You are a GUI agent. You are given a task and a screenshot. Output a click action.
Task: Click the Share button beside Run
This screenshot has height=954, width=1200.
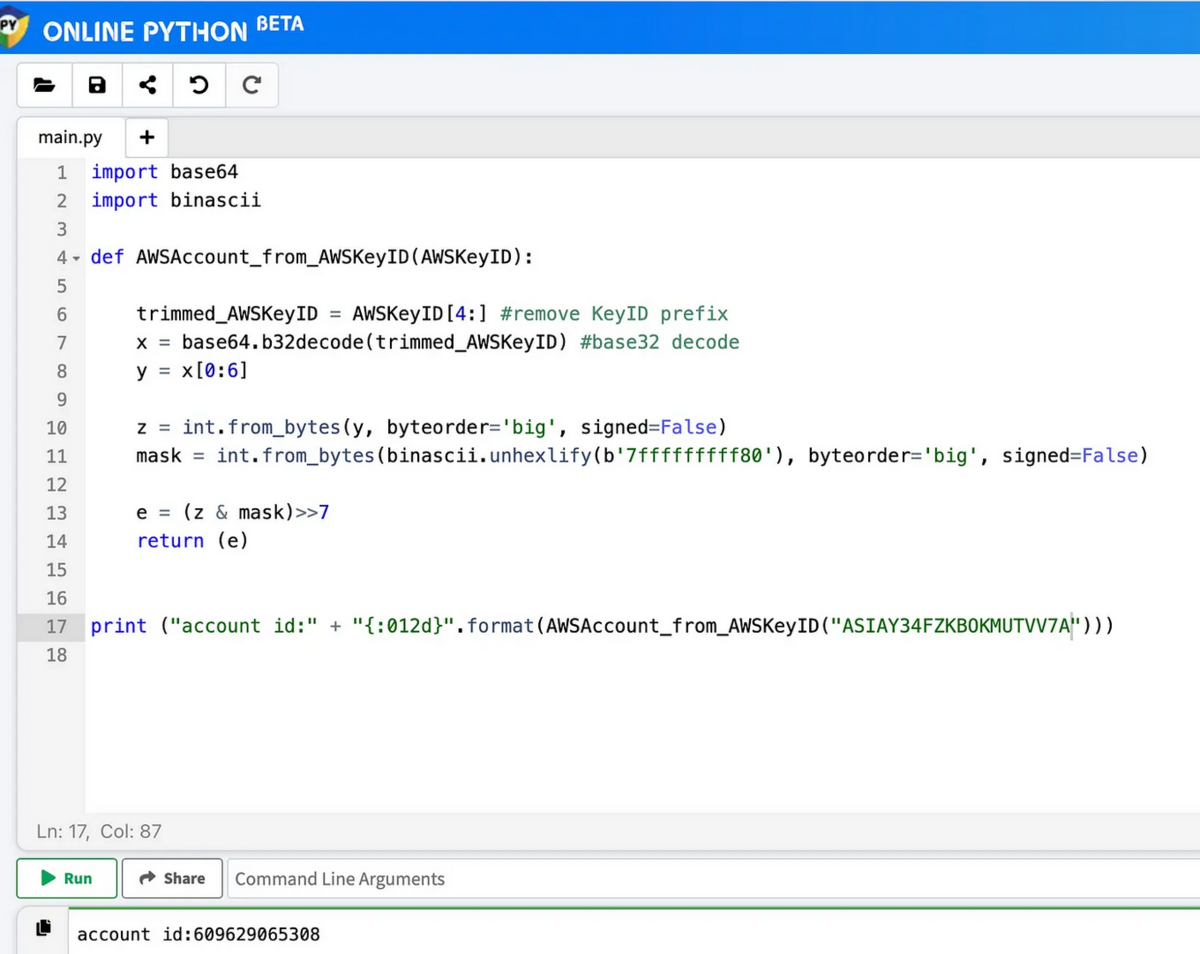pos(172,878)
